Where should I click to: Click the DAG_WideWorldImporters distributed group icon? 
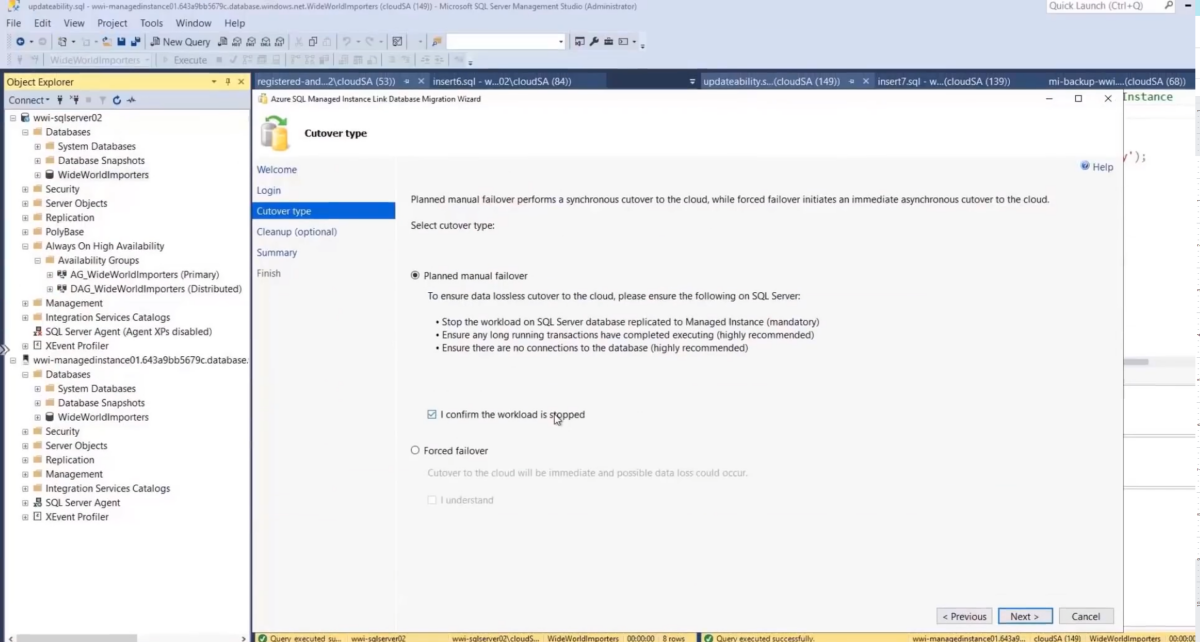click(x=62, y=289)
